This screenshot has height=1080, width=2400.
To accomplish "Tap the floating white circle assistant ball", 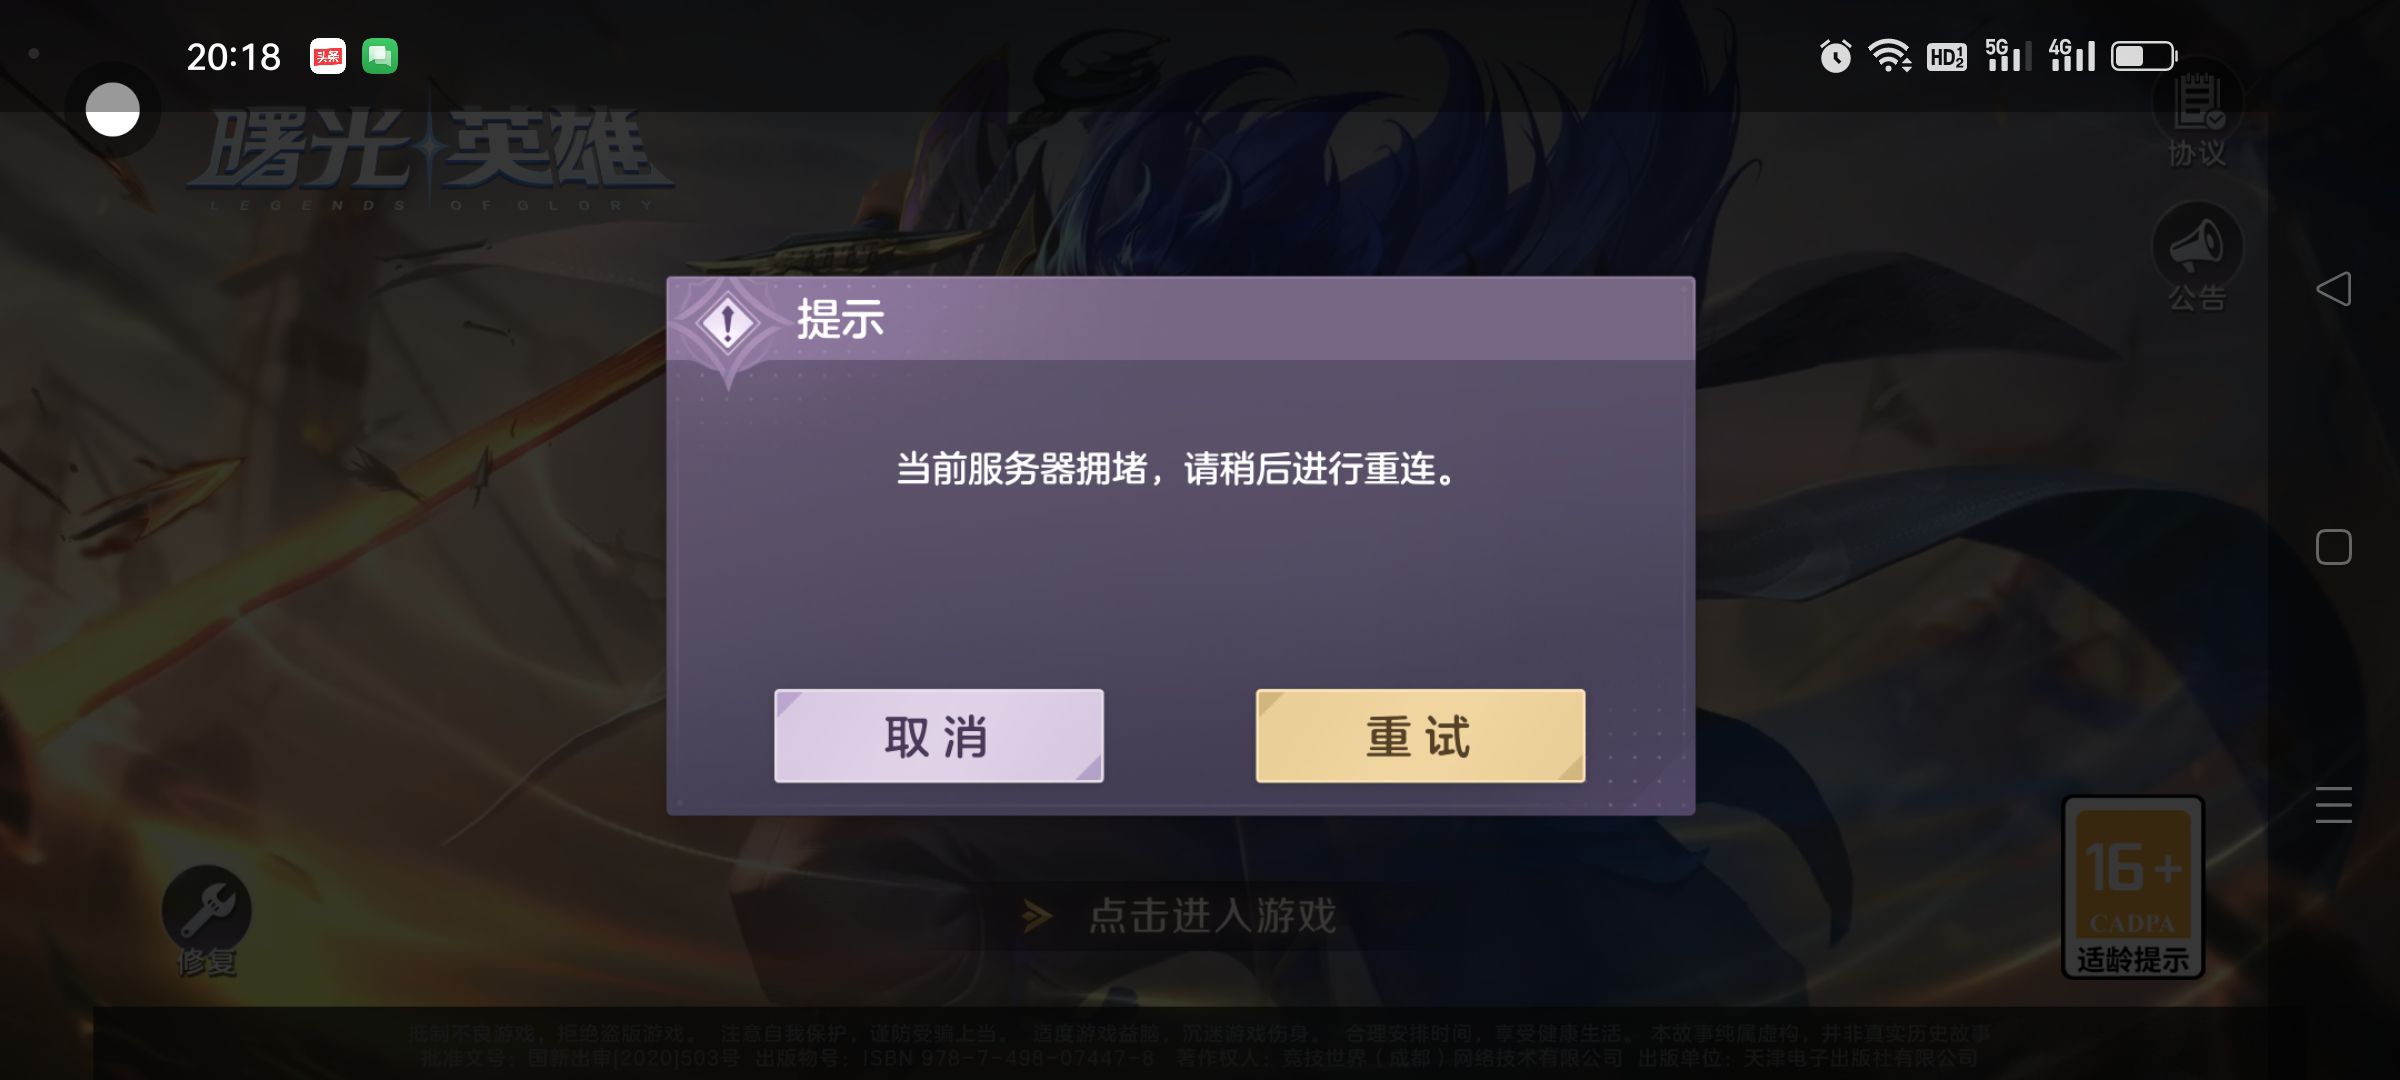I will click(112, 109).
